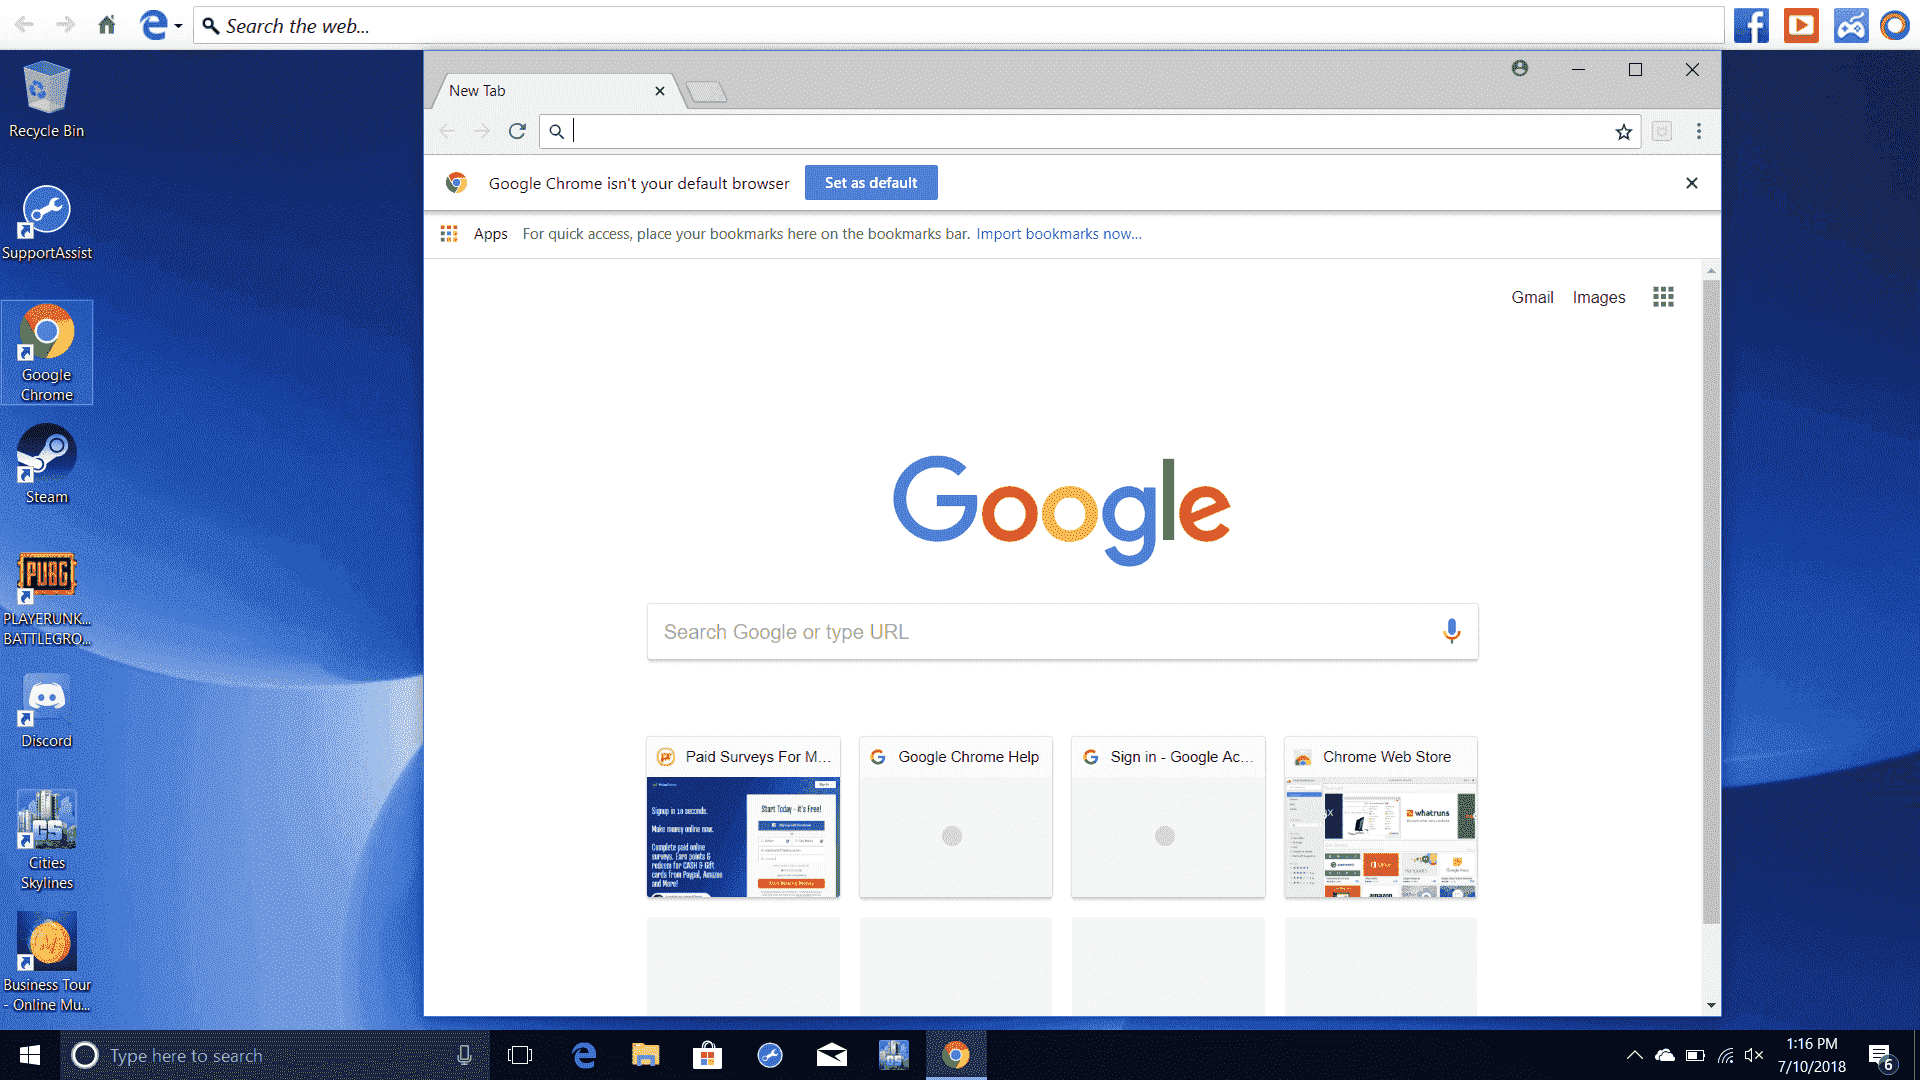Select the Steam desktop icon

(x=46, y=465)
